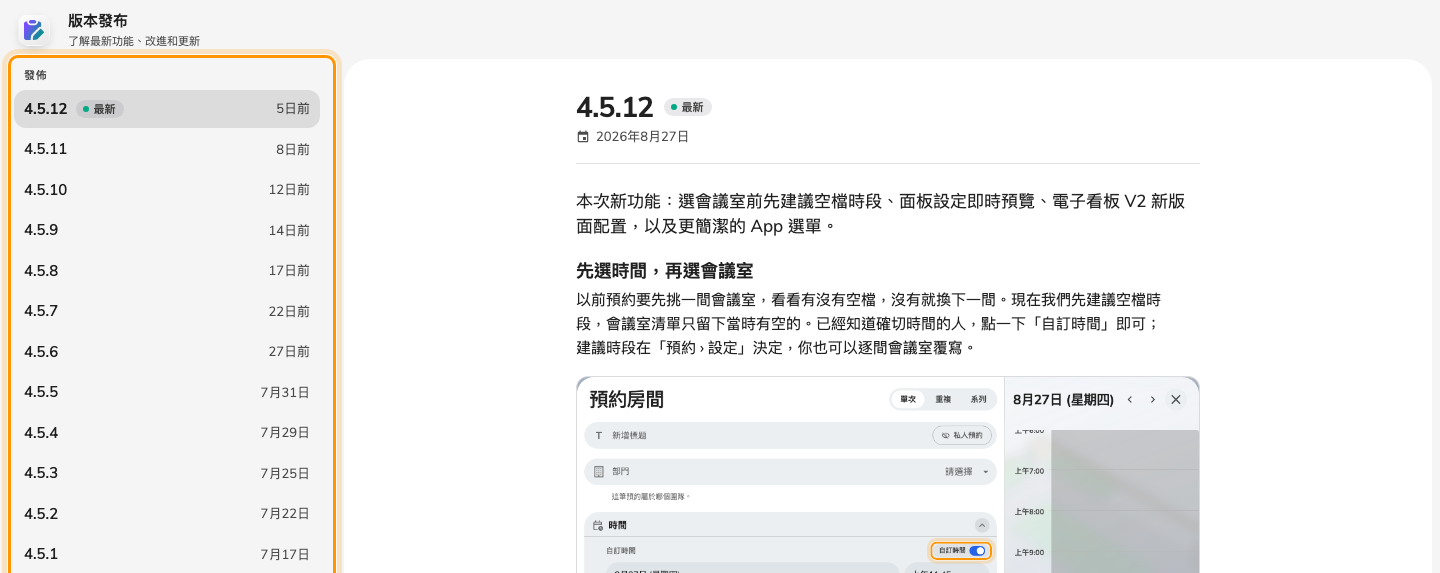
Task: Open release 4.5.11 from the sidebar
Action: point(167,149)
